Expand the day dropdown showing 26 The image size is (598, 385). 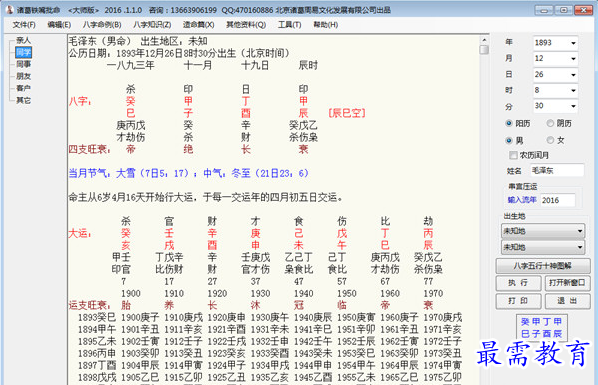tap(573, 75)
